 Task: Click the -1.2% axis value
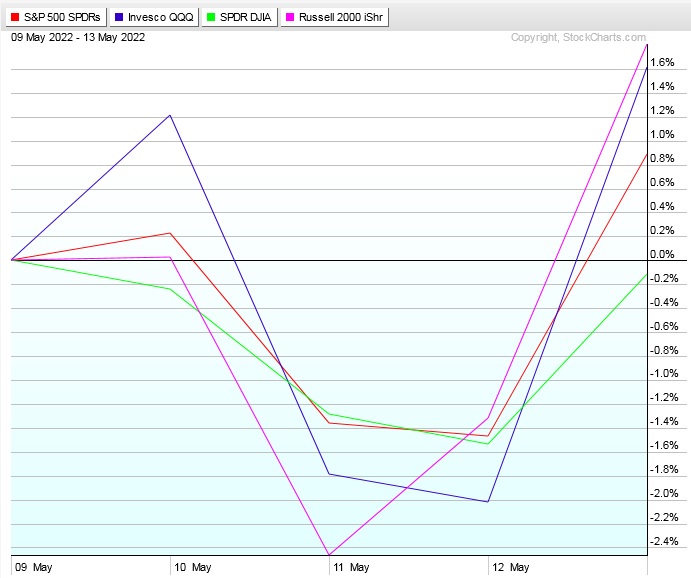pos(664,397)
